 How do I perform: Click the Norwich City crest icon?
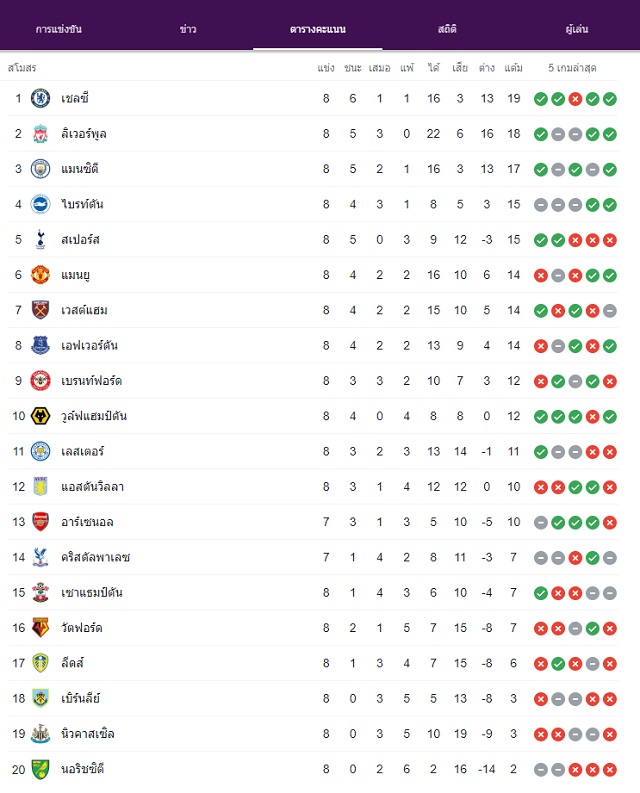(40, 769)
